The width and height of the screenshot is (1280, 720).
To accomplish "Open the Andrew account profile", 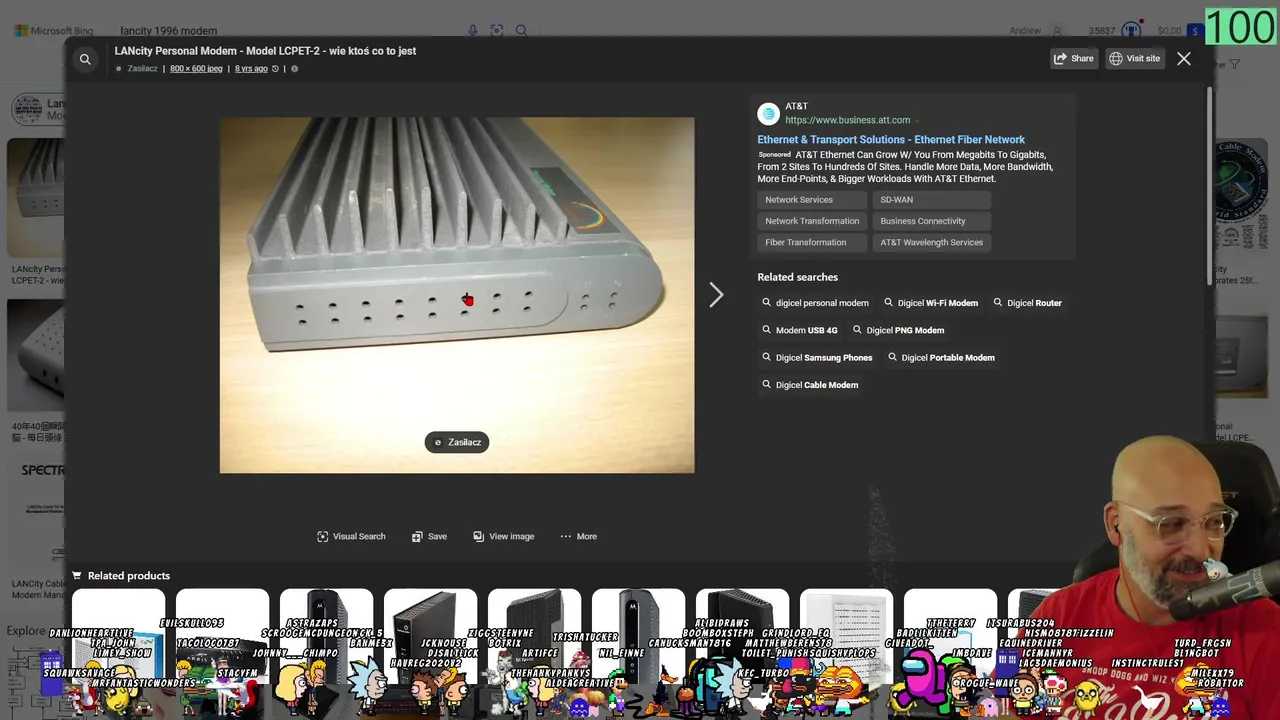I will click(x=1036, y=31).
